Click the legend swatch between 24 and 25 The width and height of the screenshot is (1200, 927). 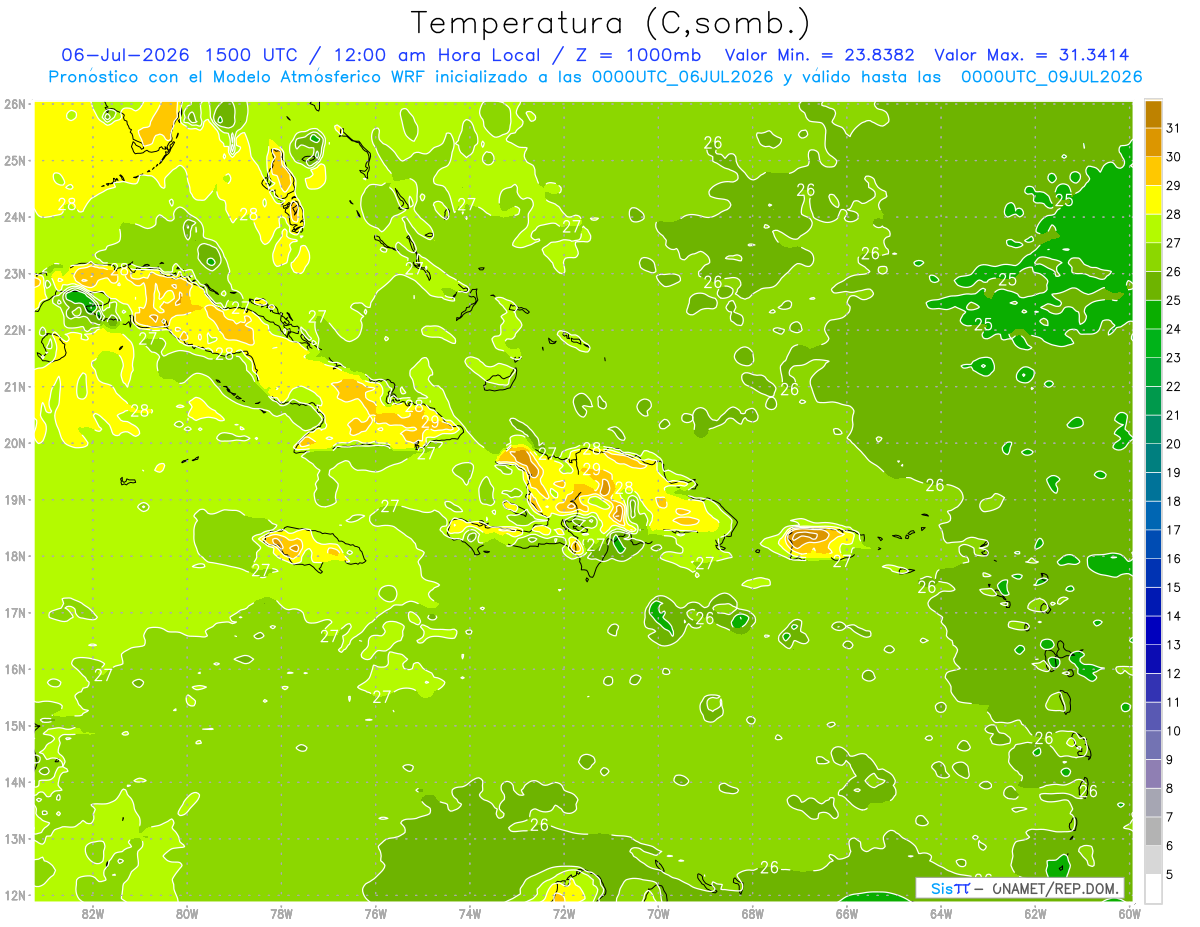(1154, 314)
